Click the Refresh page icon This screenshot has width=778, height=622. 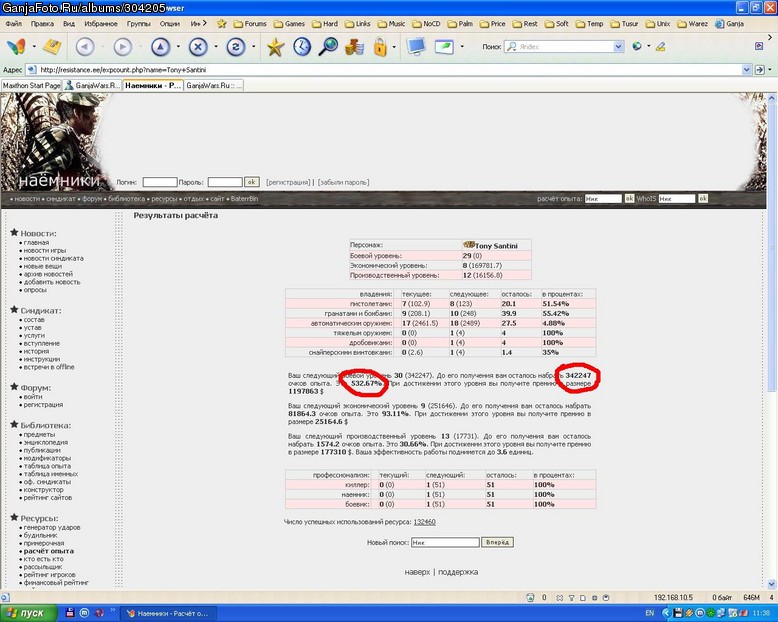click(236, 47)
